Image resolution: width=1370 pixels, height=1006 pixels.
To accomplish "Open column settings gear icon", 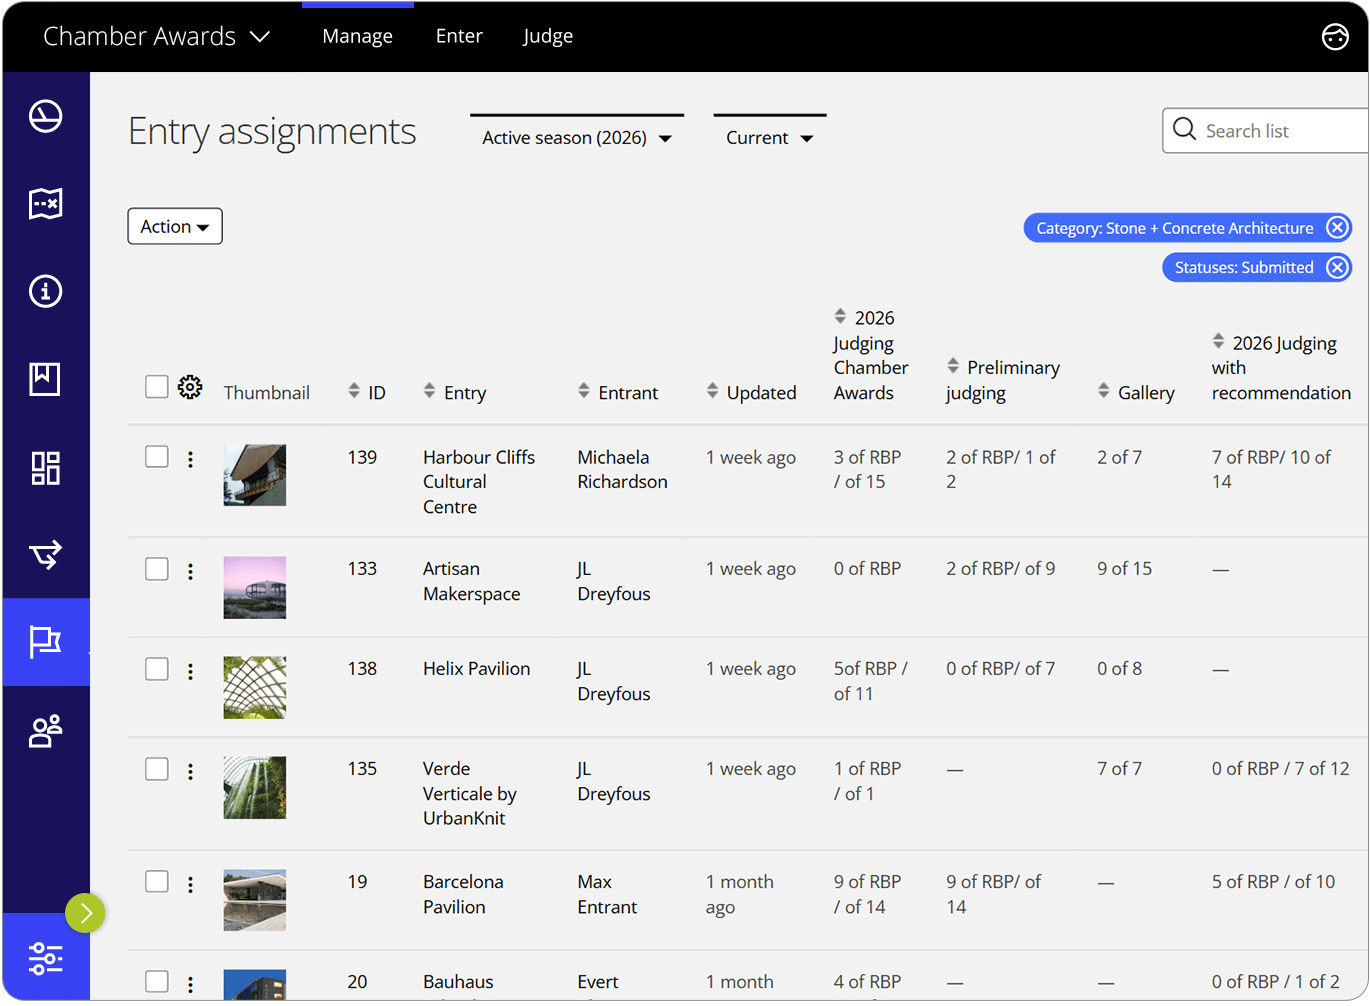I will pyautogui.click(x=190, y=387).
